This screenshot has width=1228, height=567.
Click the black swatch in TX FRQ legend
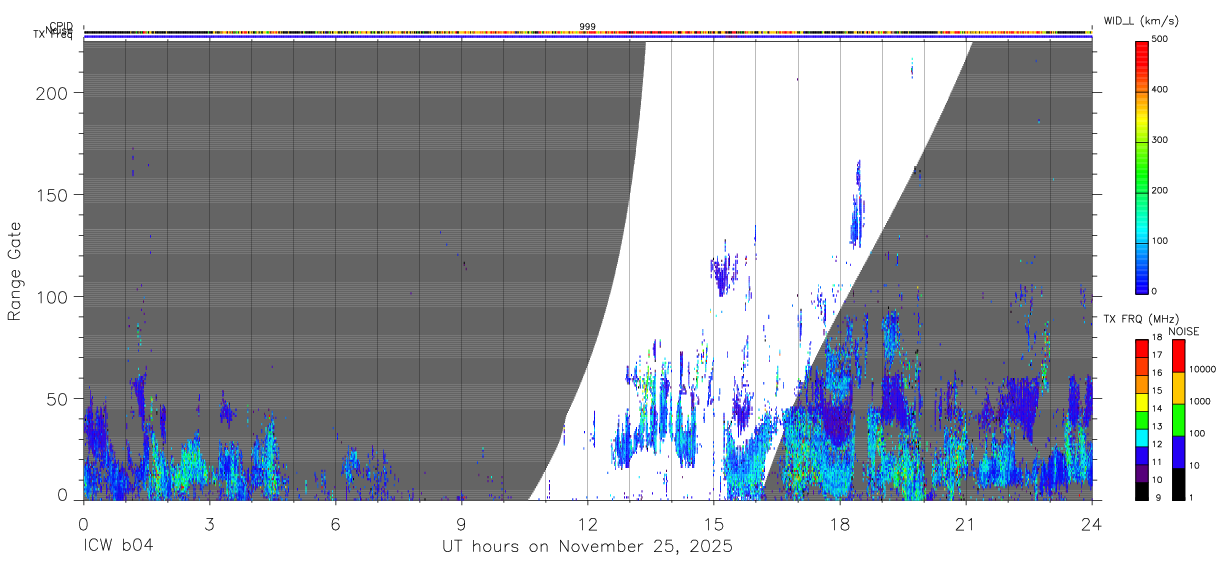1142,491
